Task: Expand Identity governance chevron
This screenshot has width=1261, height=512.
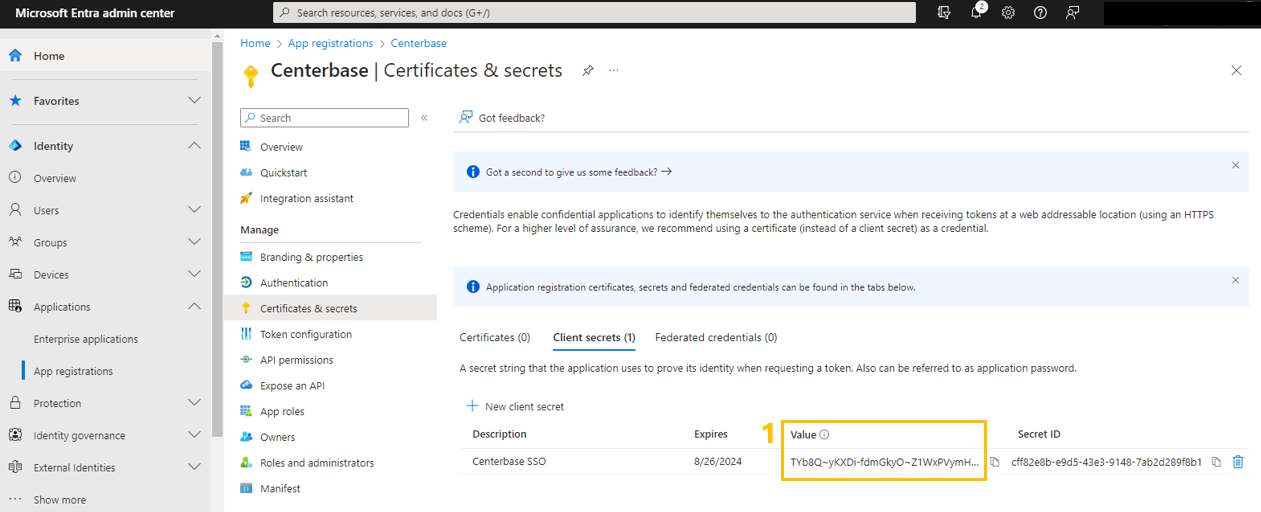Action: click(195, 435)
